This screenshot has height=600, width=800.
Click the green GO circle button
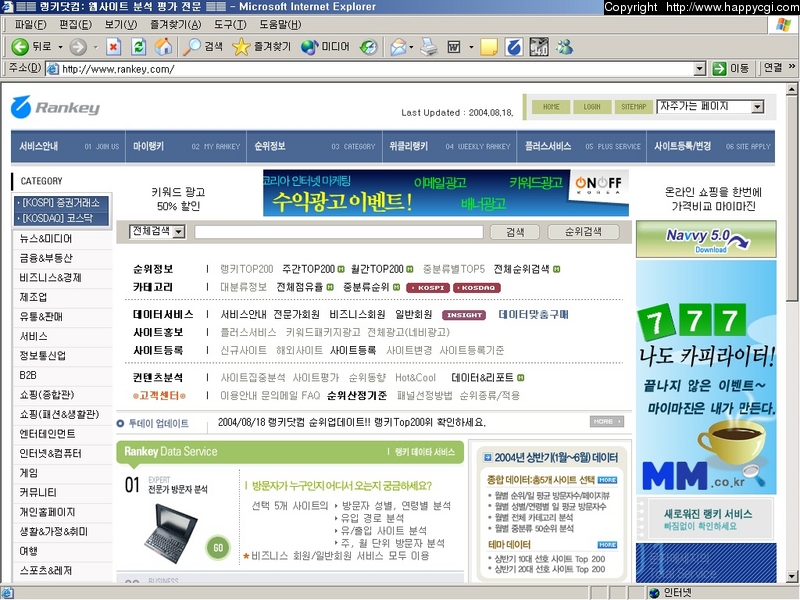coord(218,548)
